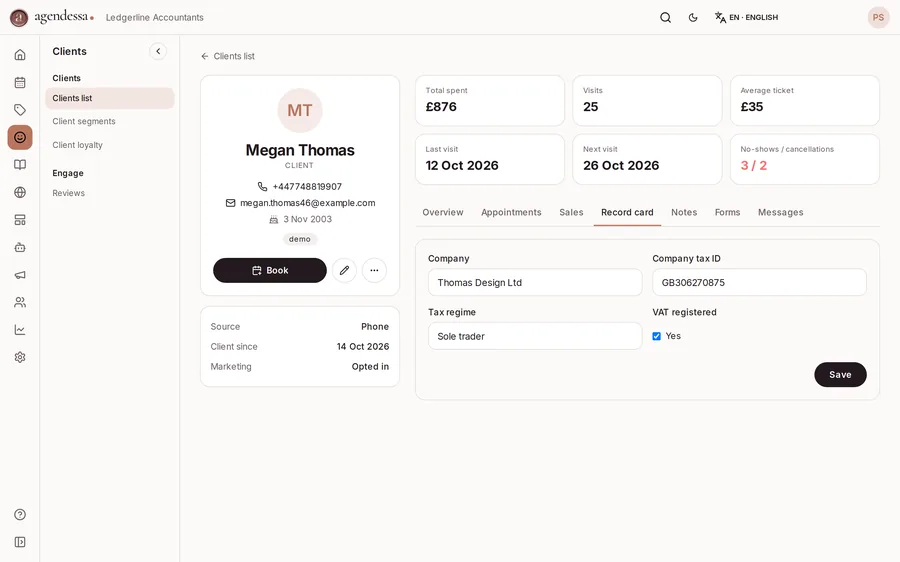This screenshot has width=900, height=562.
Task: Click the phone number +447748819907
Action: click(307, 187)
